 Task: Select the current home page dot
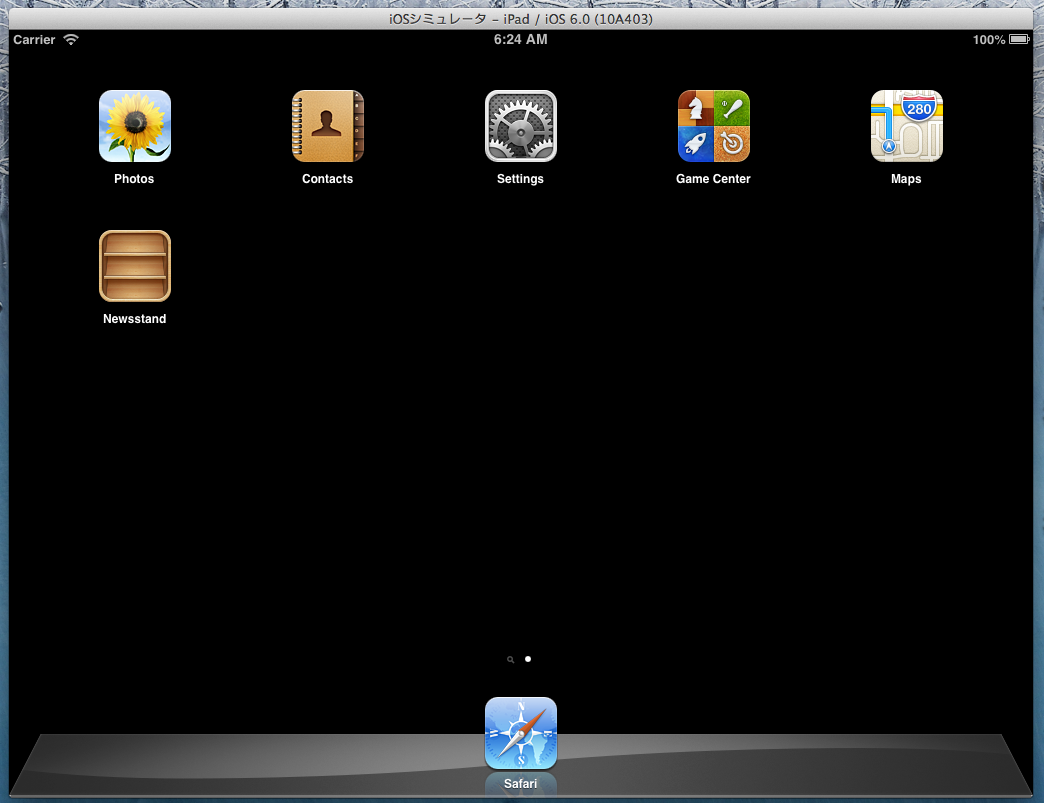tap(528, 659)
